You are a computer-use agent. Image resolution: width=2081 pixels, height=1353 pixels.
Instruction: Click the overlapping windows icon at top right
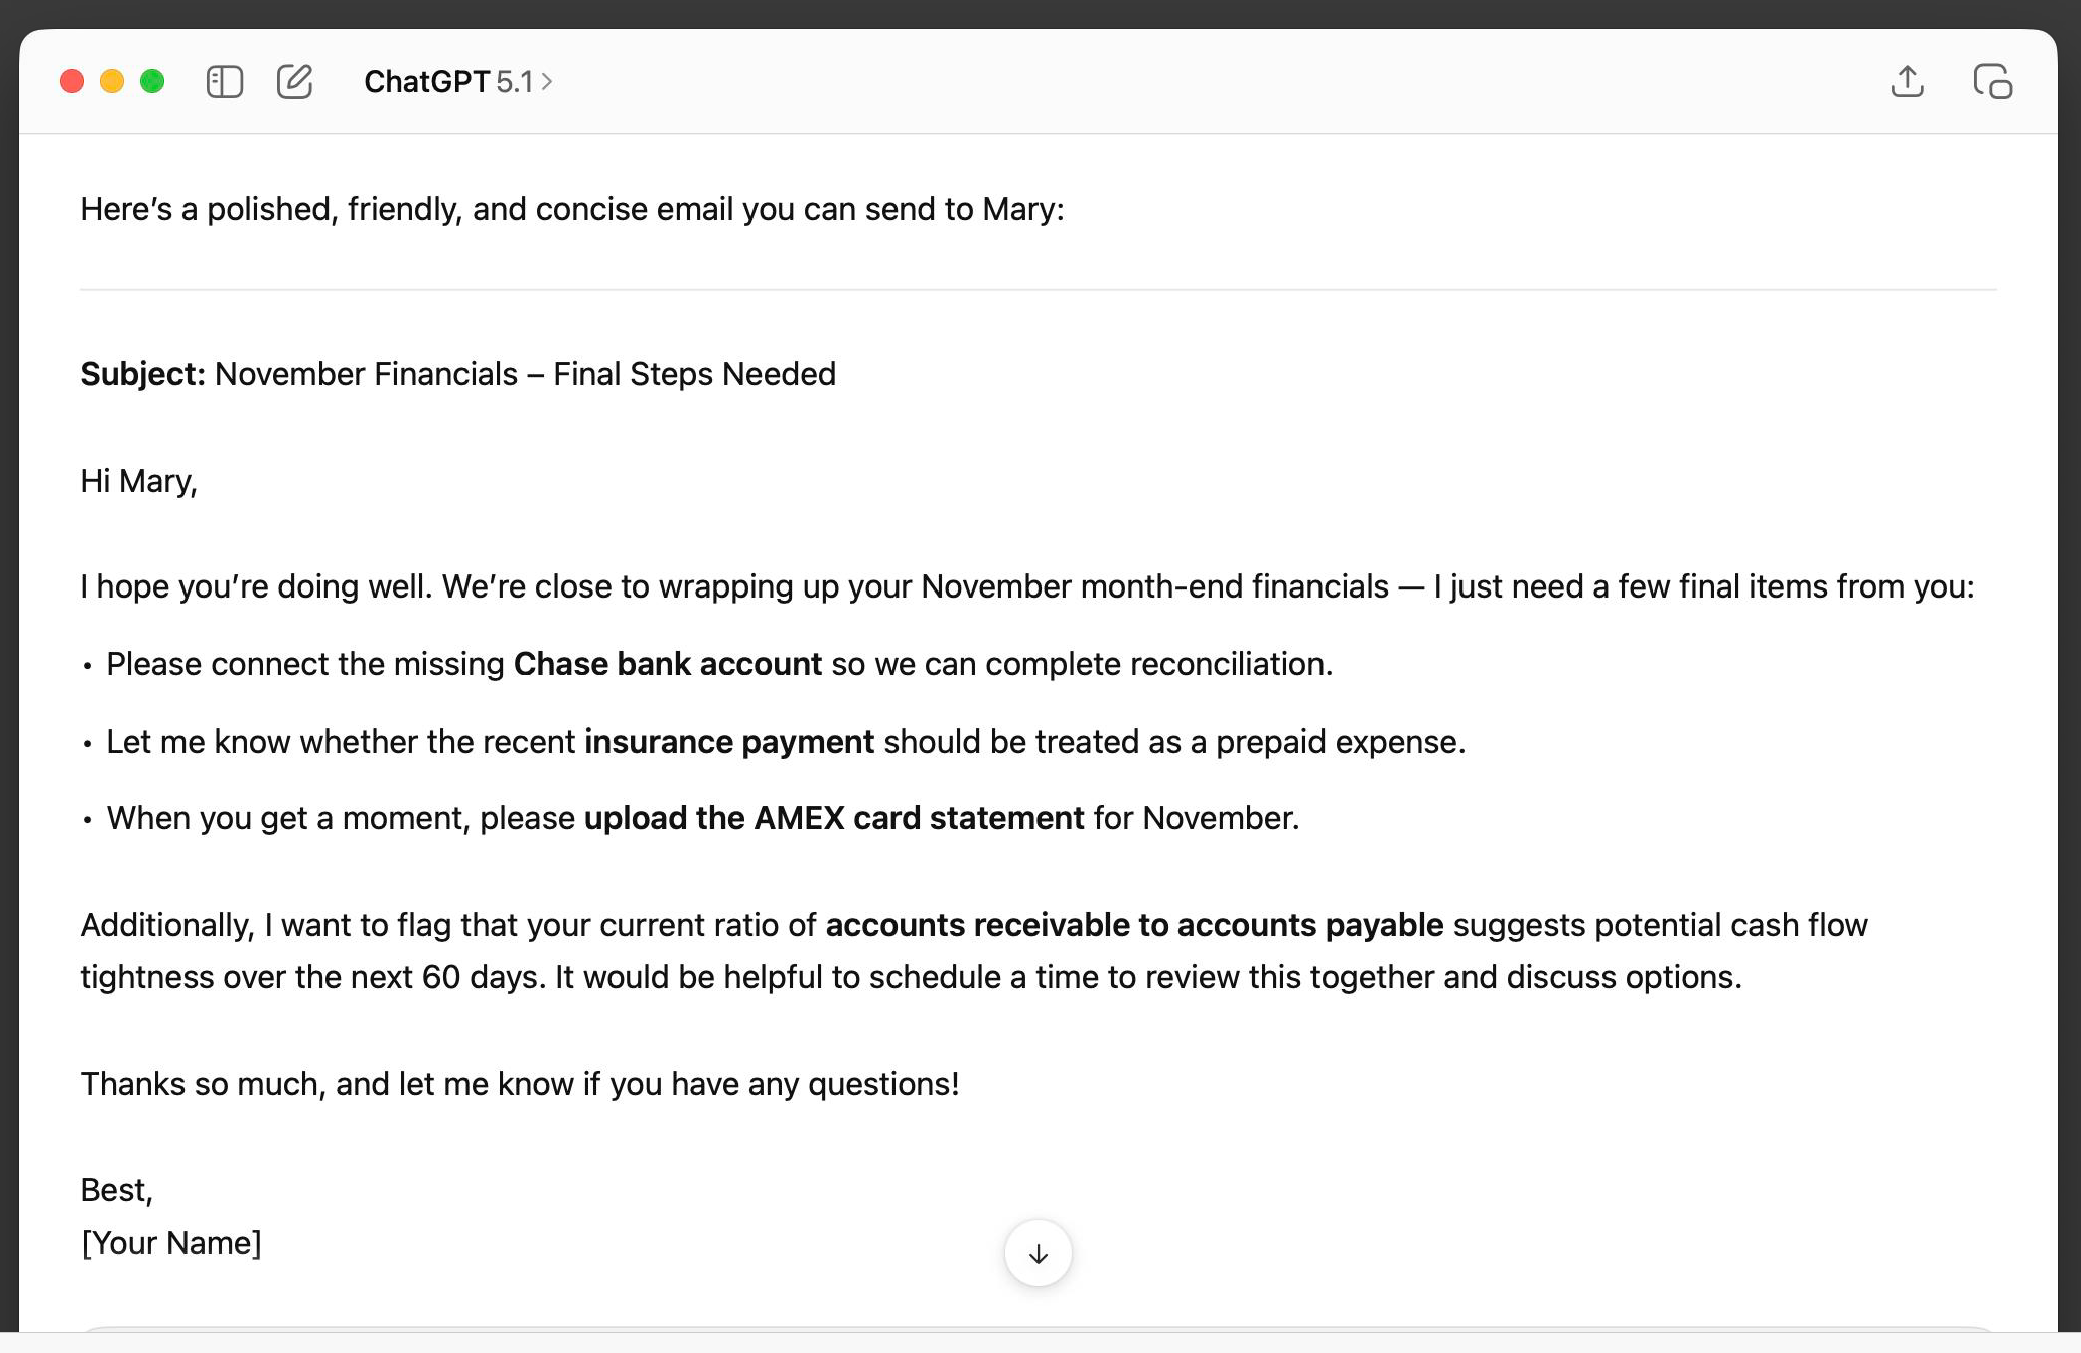tap(1992, 81)
